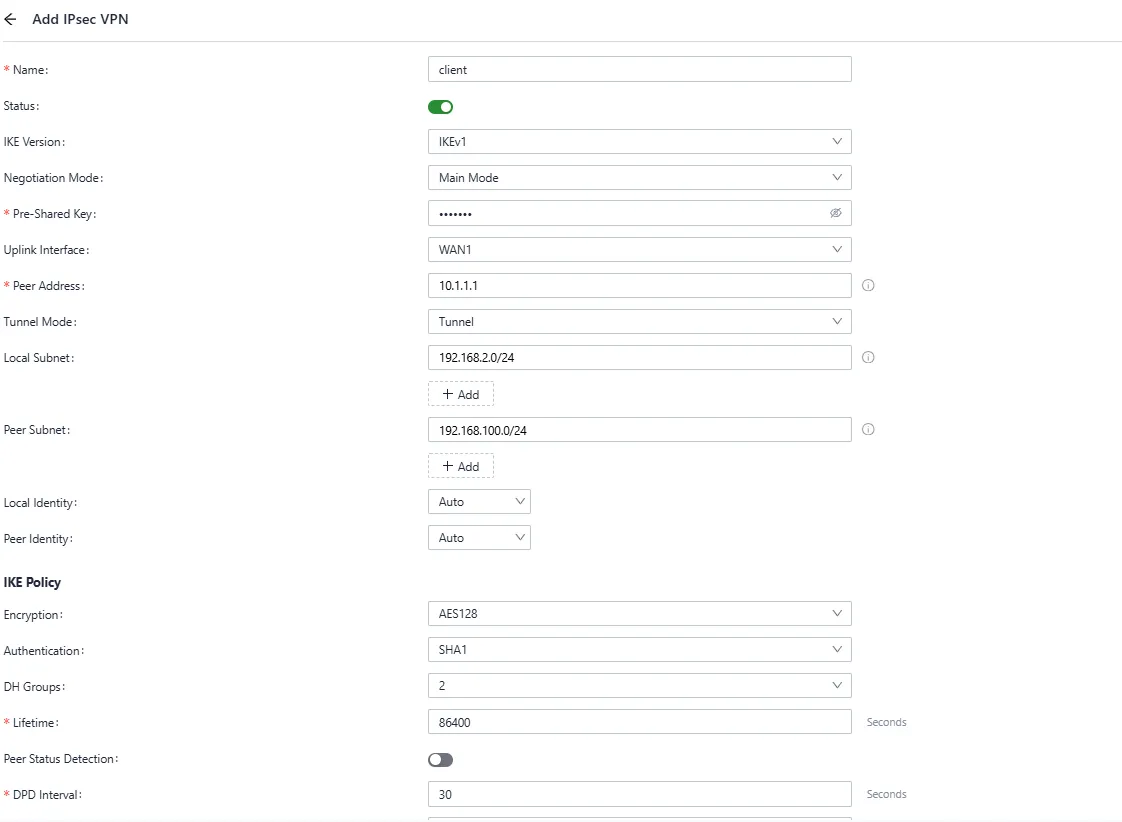1122x822 pixels.
Task: Expand the Local Identity Auto dropdown
Action: [479, 501]
